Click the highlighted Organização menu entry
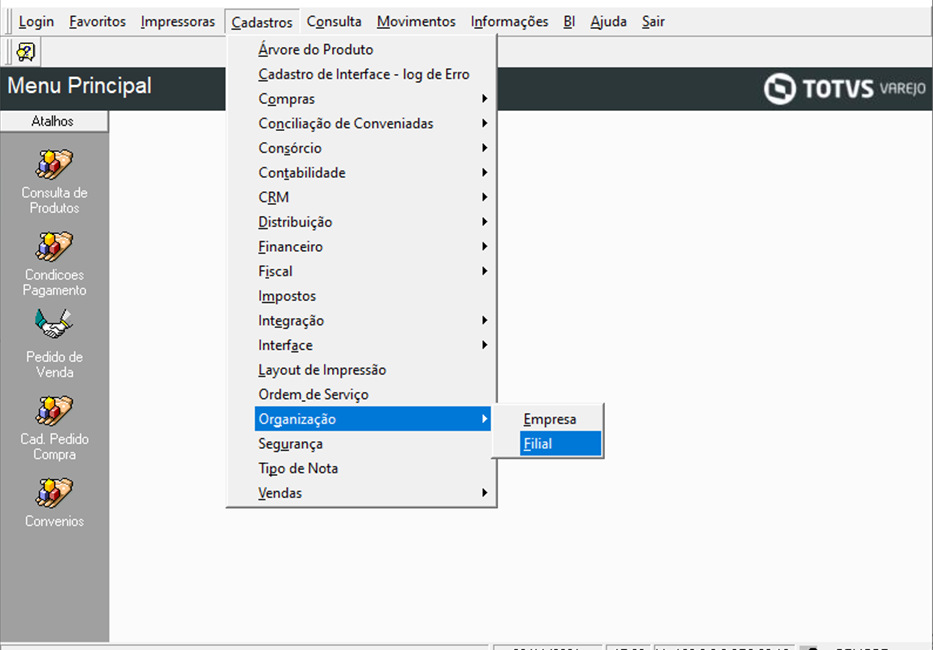This screenshot has height=650, width=933. (374, 419)
